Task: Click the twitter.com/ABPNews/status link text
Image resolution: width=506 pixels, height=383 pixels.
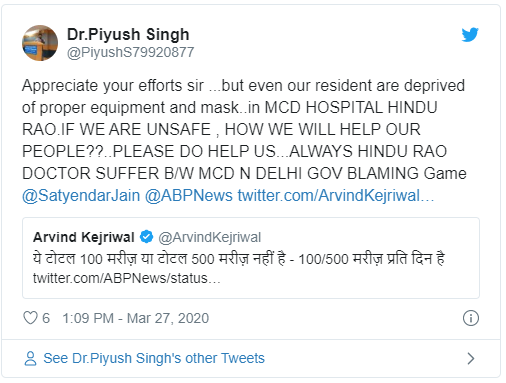Action: (x=127, y=278)
